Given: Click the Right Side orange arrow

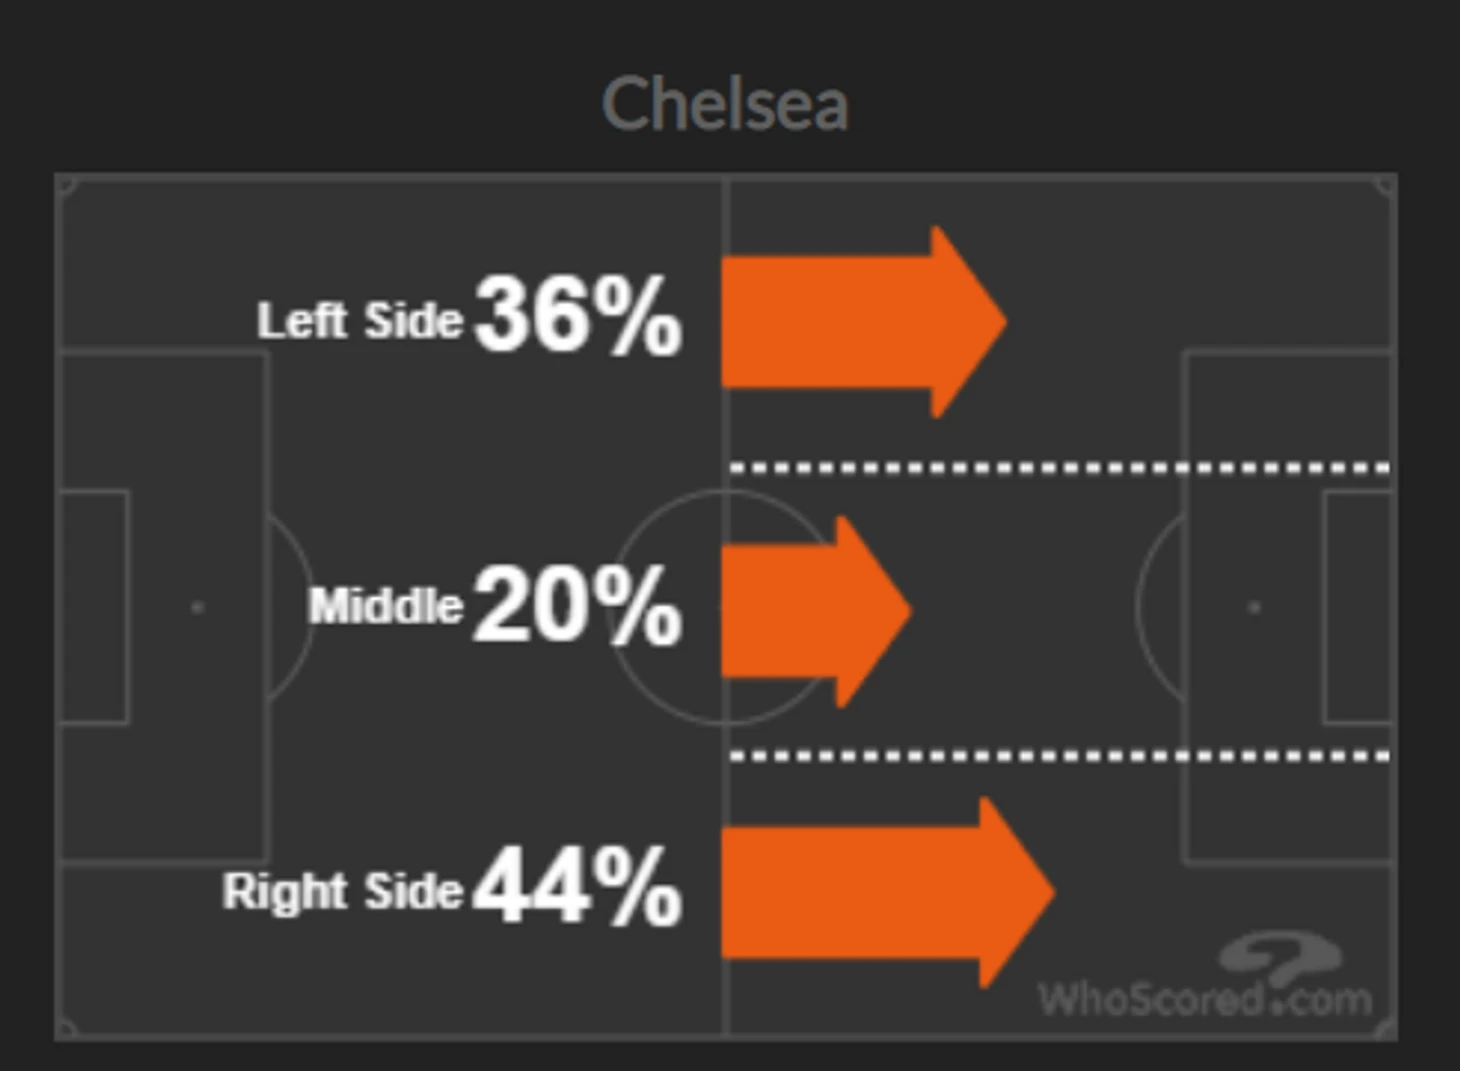Looking at the screenshot, I should click(x=888, y=893).
